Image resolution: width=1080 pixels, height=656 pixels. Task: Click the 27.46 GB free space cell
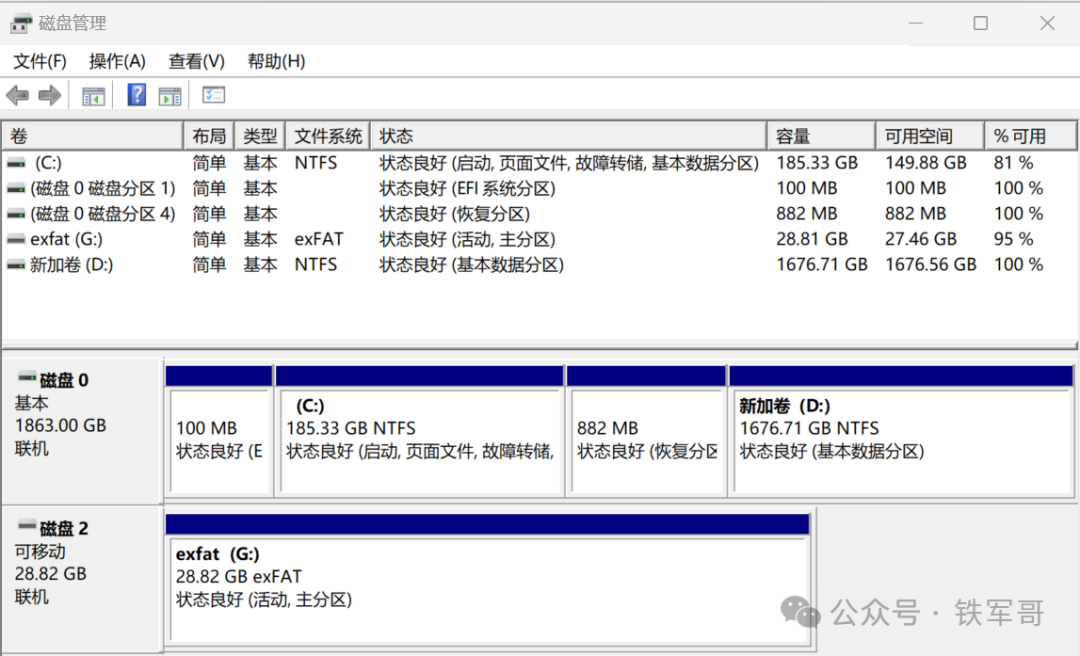[921, 240]
